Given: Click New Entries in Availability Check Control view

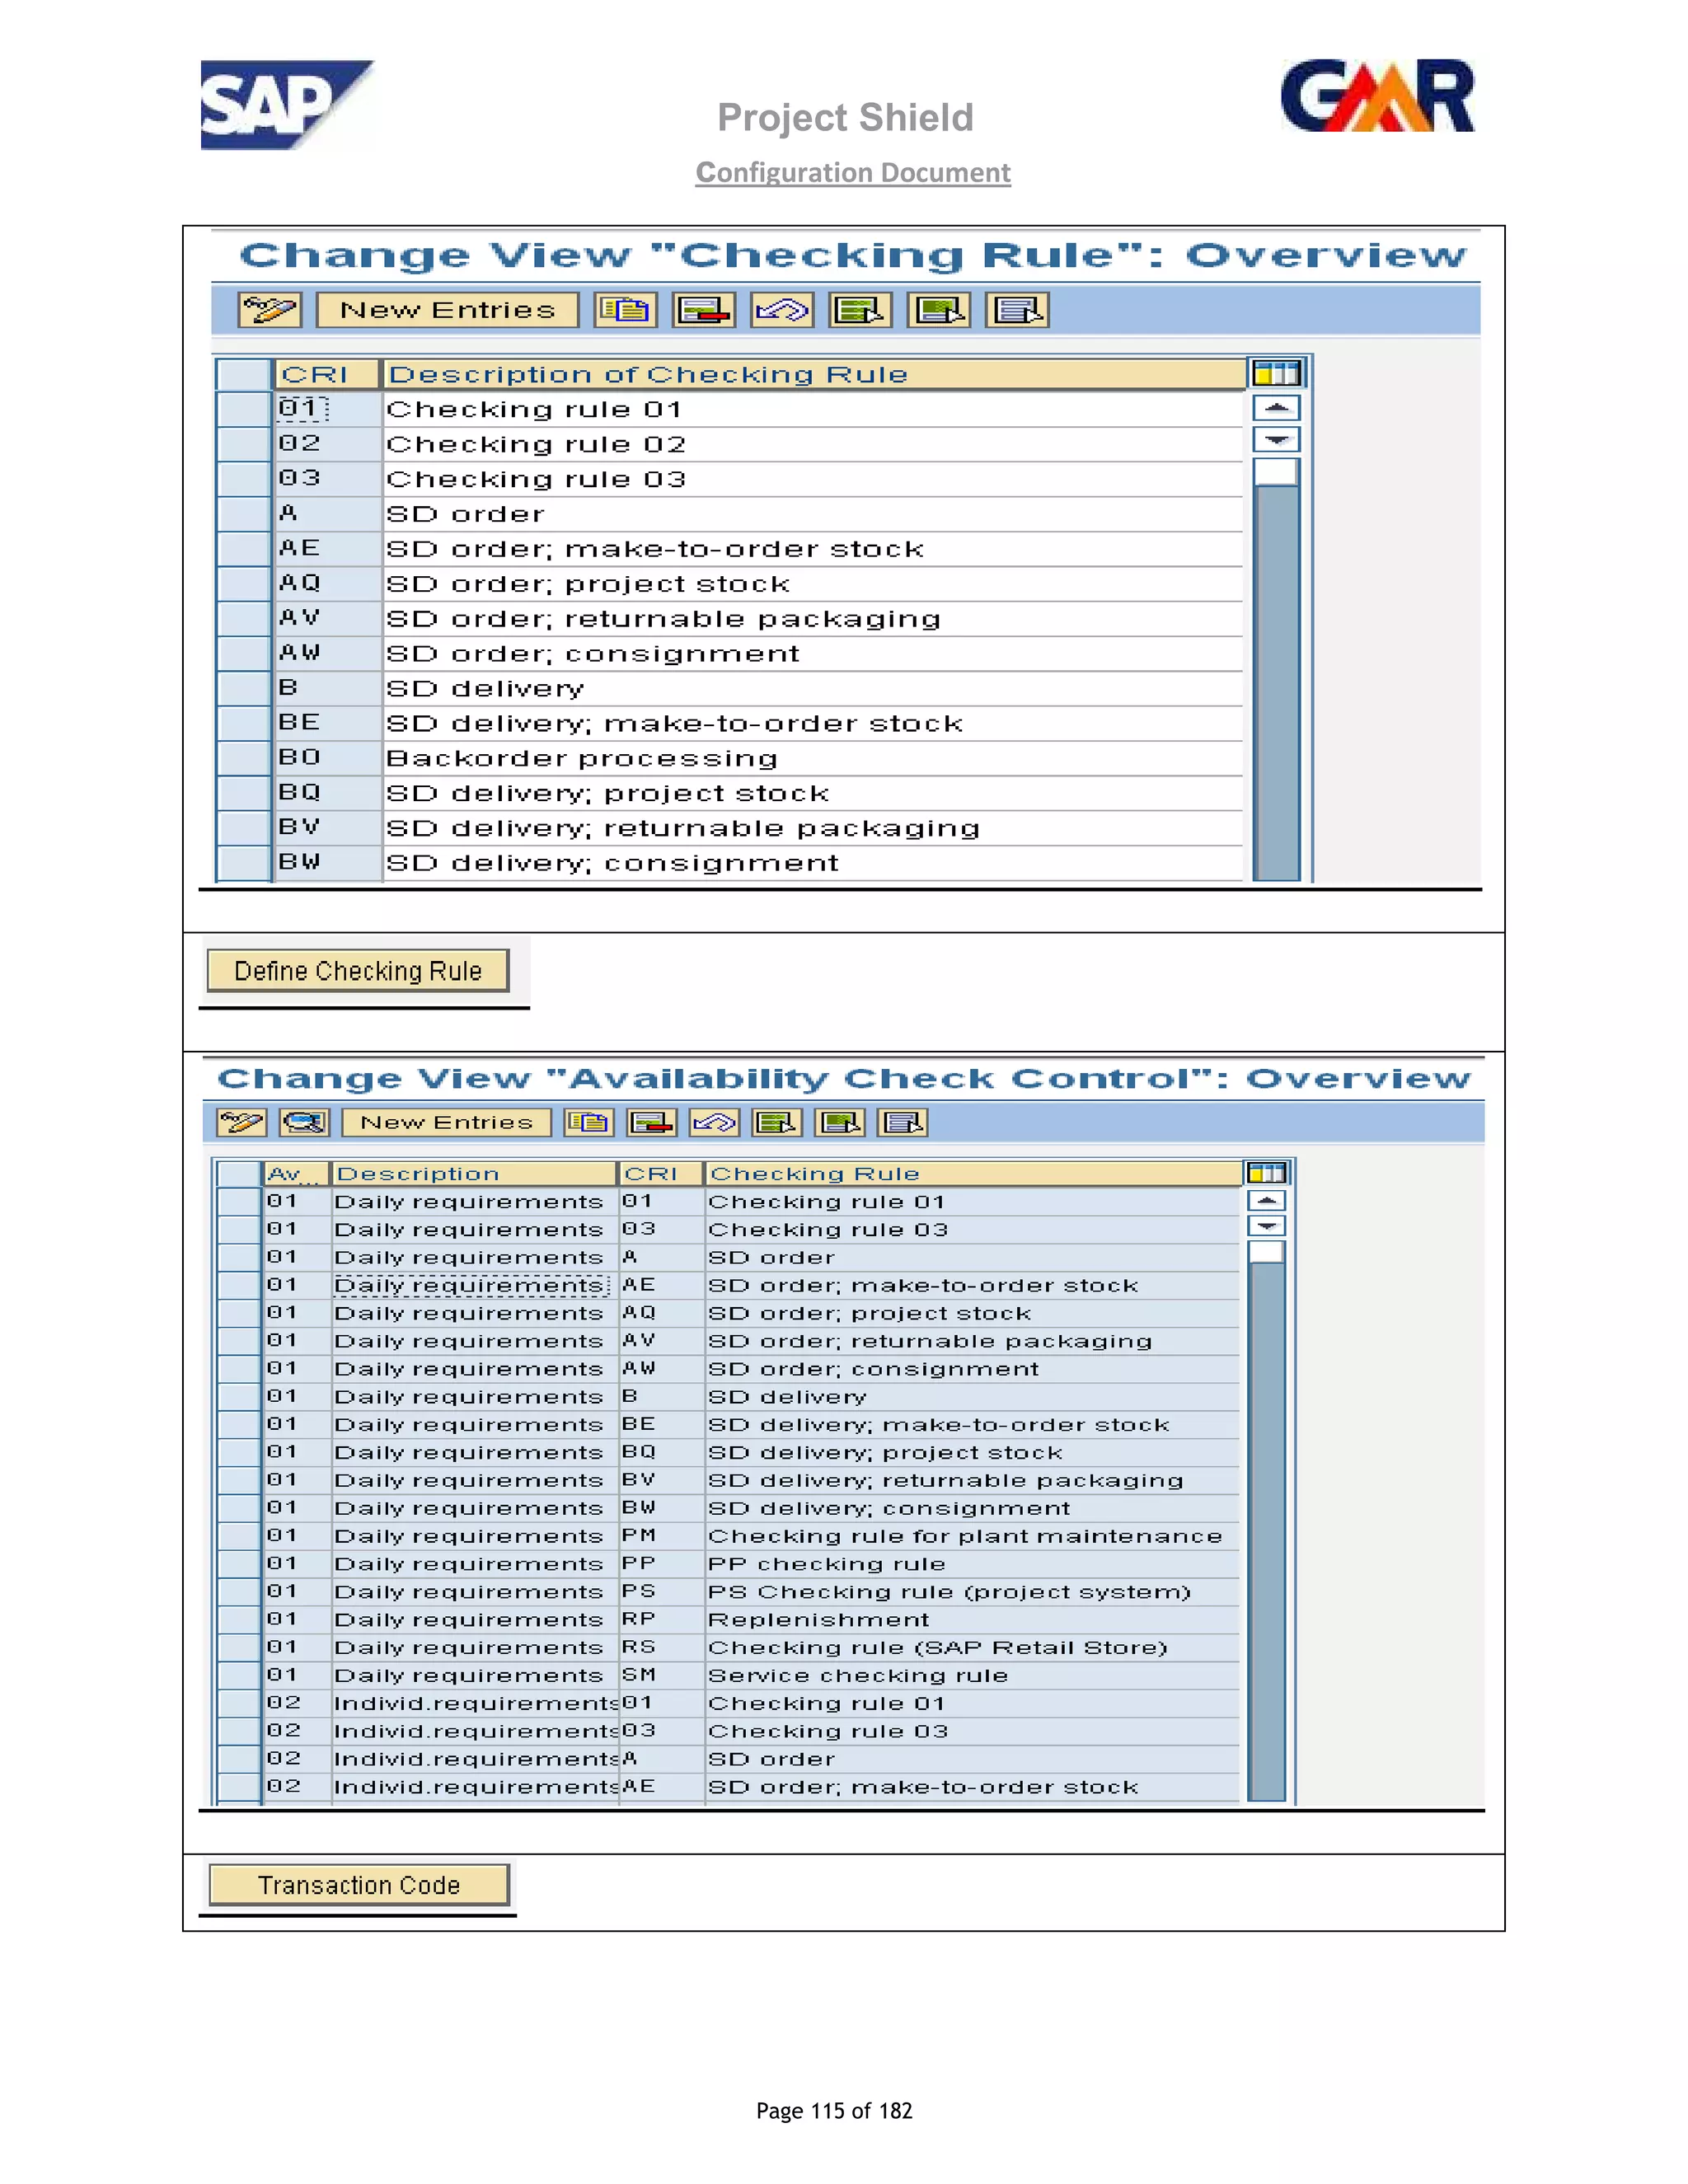Looking at the screenshot, I should click(x=446, y=1122).
